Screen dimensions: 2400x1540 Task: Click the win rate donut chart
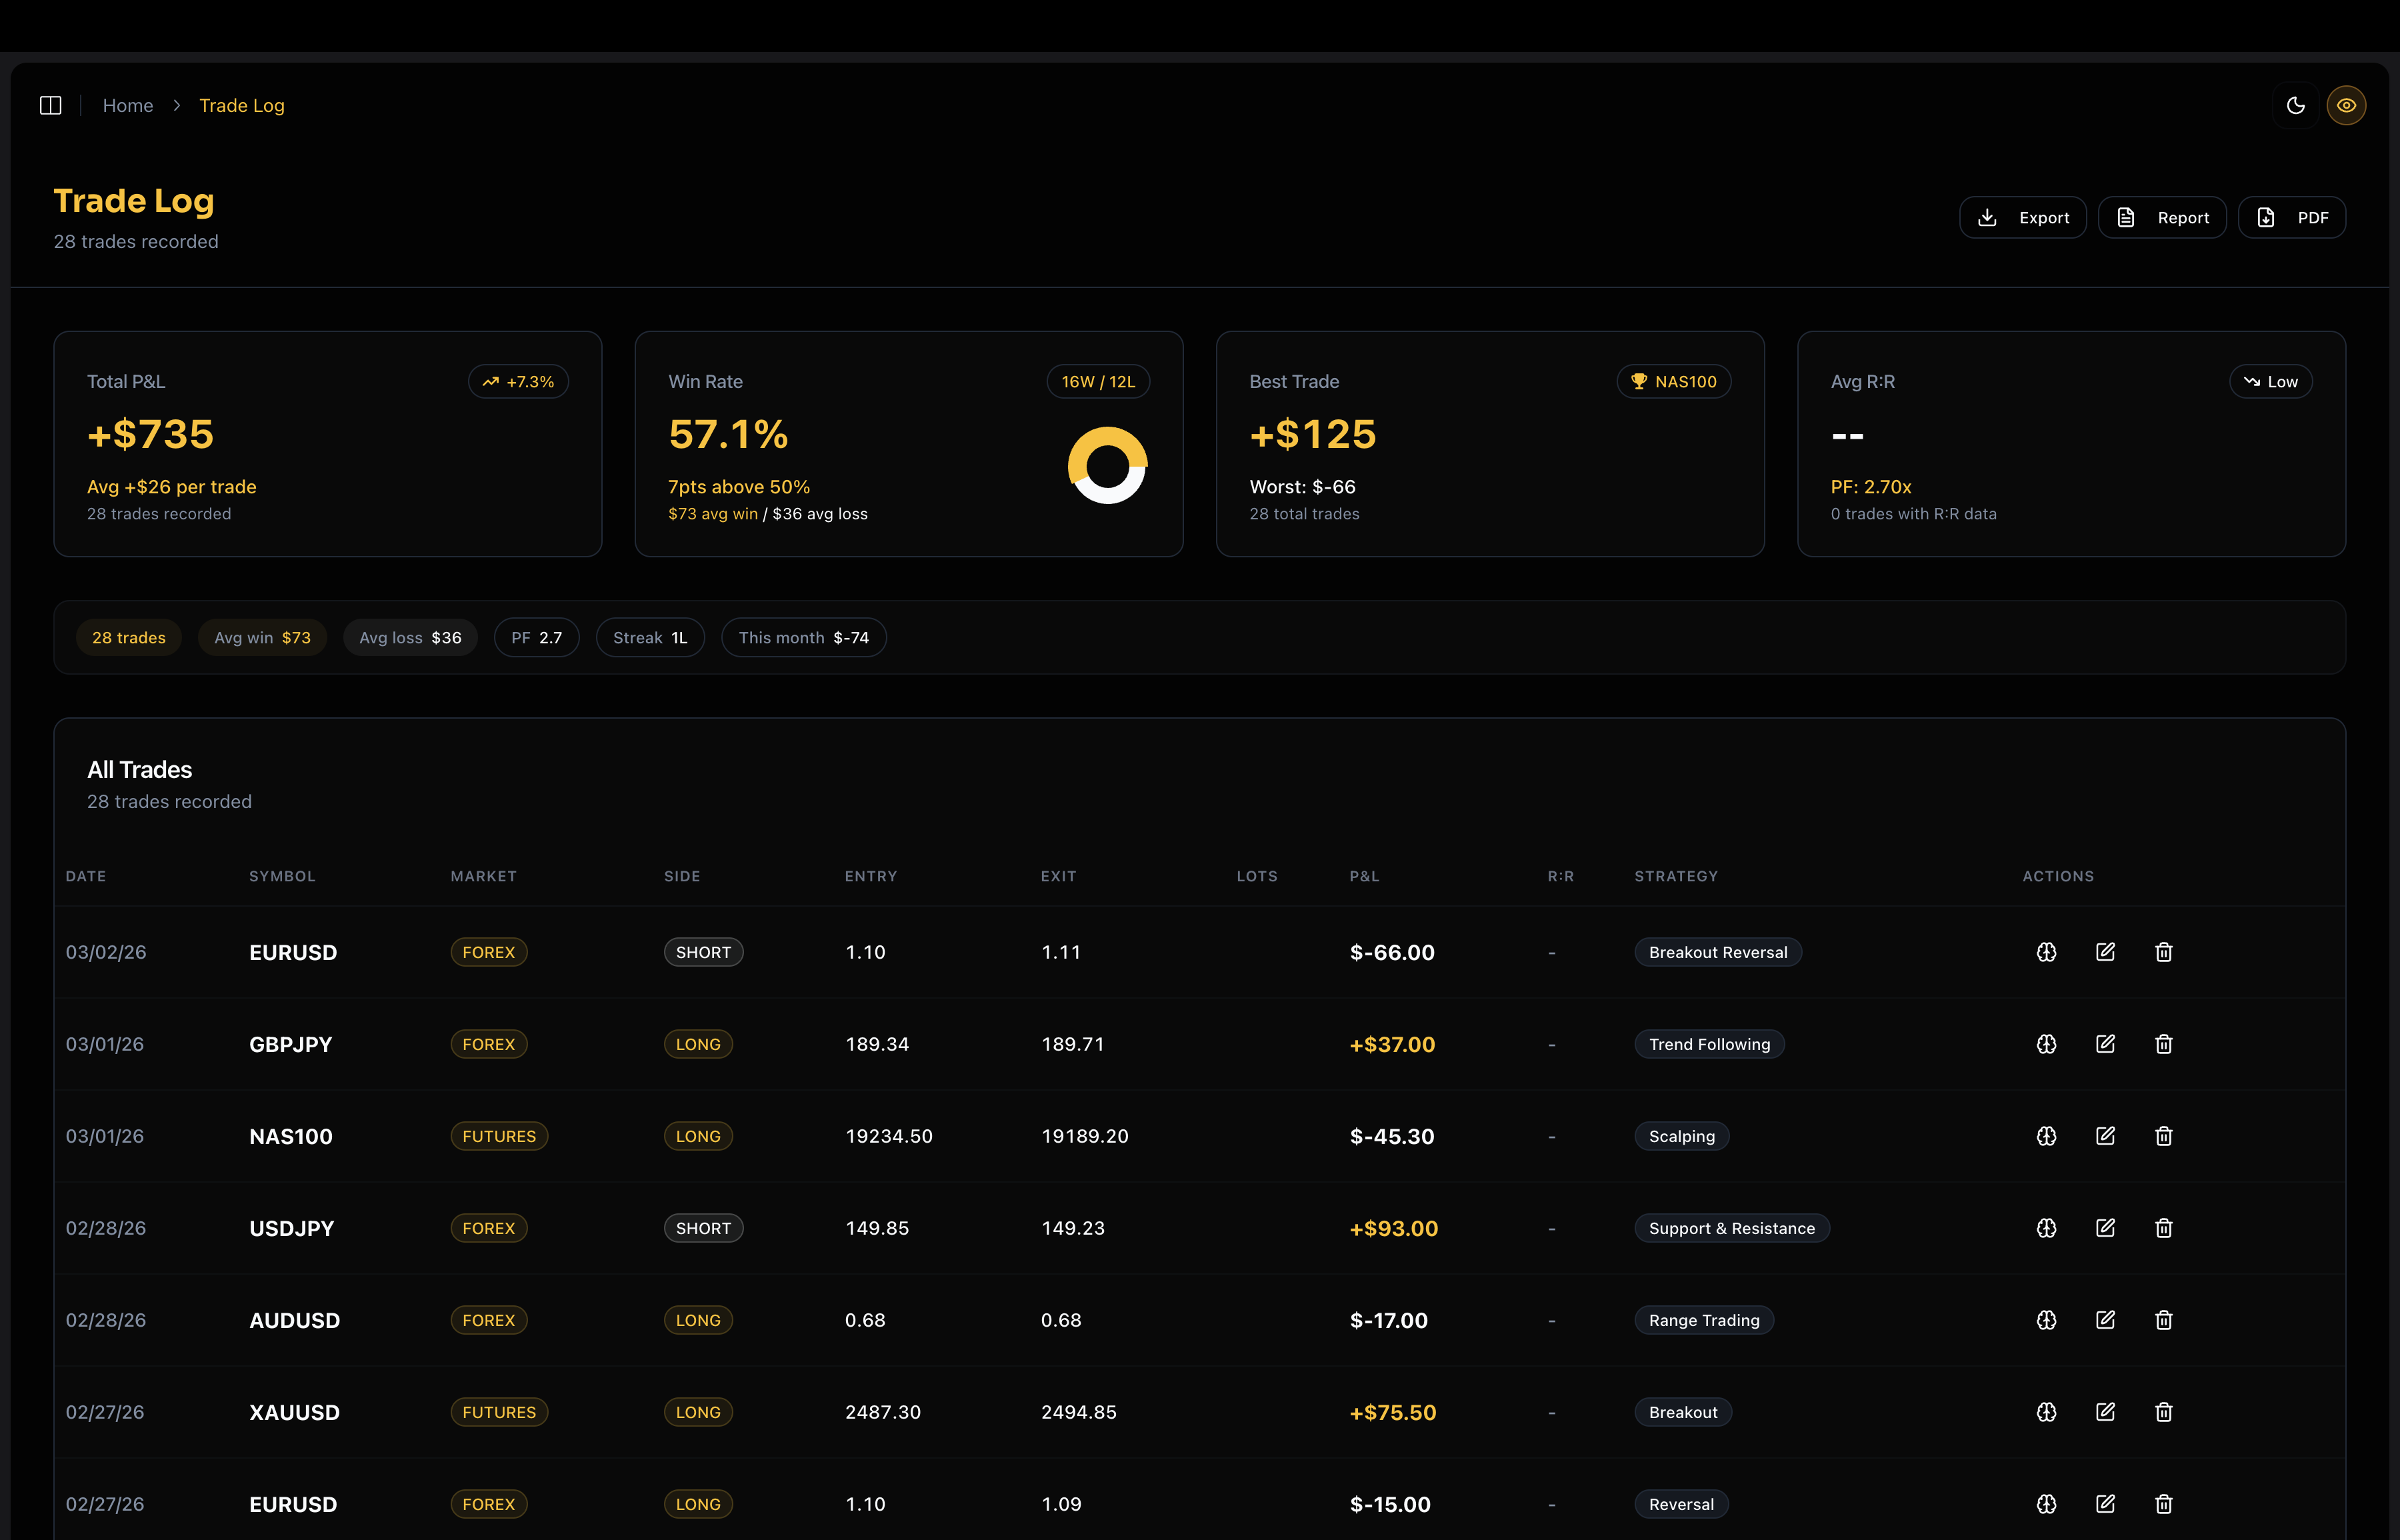[x=1107, y=464]
